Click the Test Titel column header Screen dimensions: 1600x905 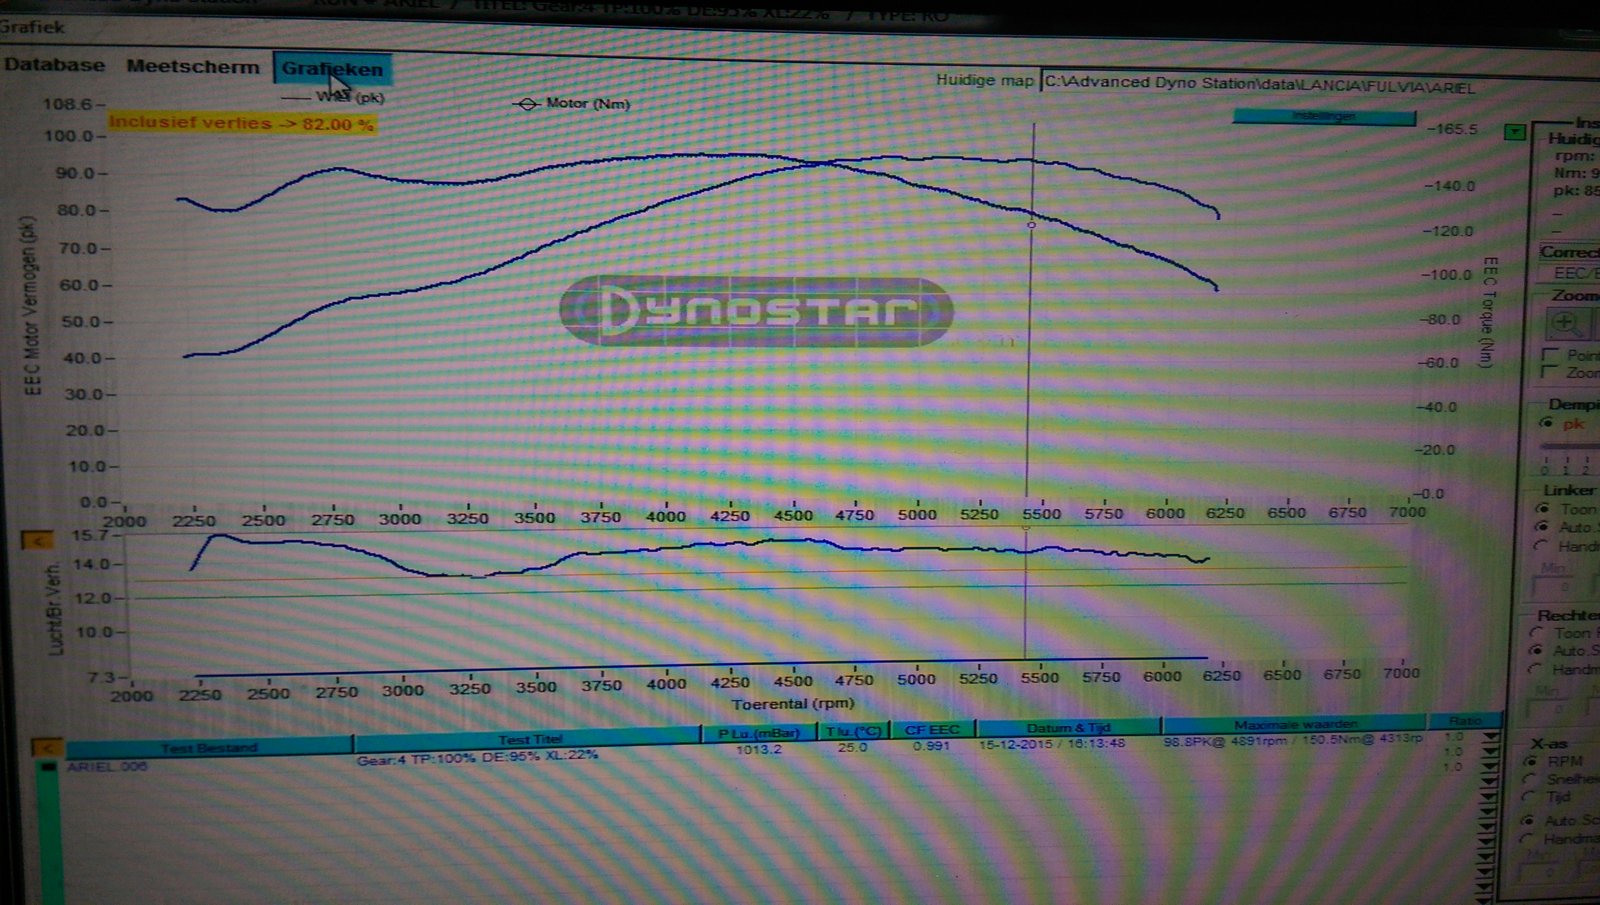pyautogui.click(x=530, y=740)
